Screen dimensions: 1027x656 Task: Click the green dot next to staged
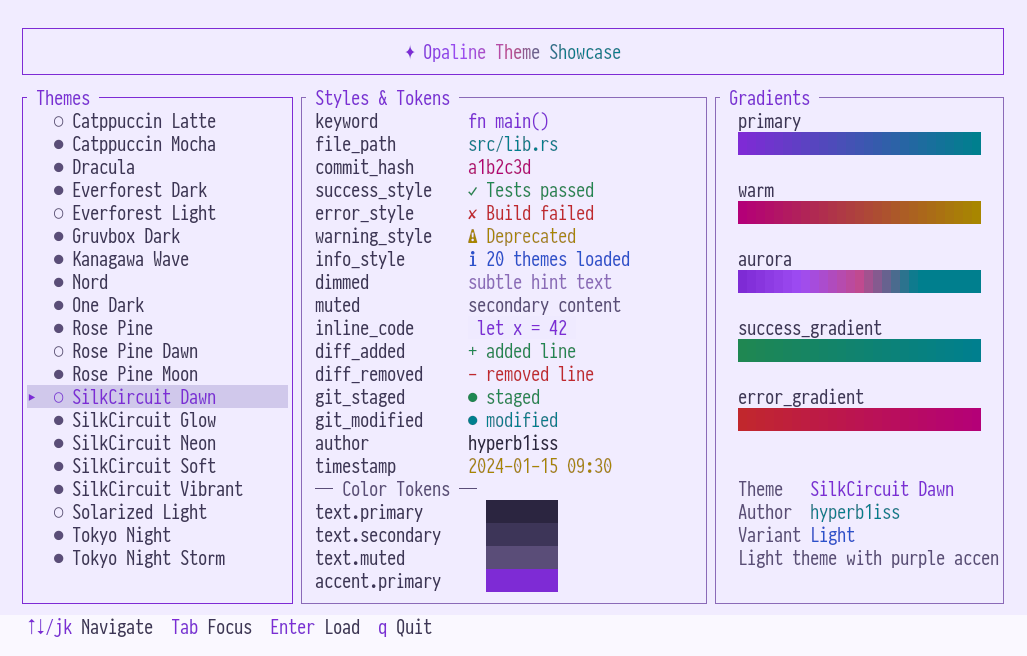coord(473,397)
